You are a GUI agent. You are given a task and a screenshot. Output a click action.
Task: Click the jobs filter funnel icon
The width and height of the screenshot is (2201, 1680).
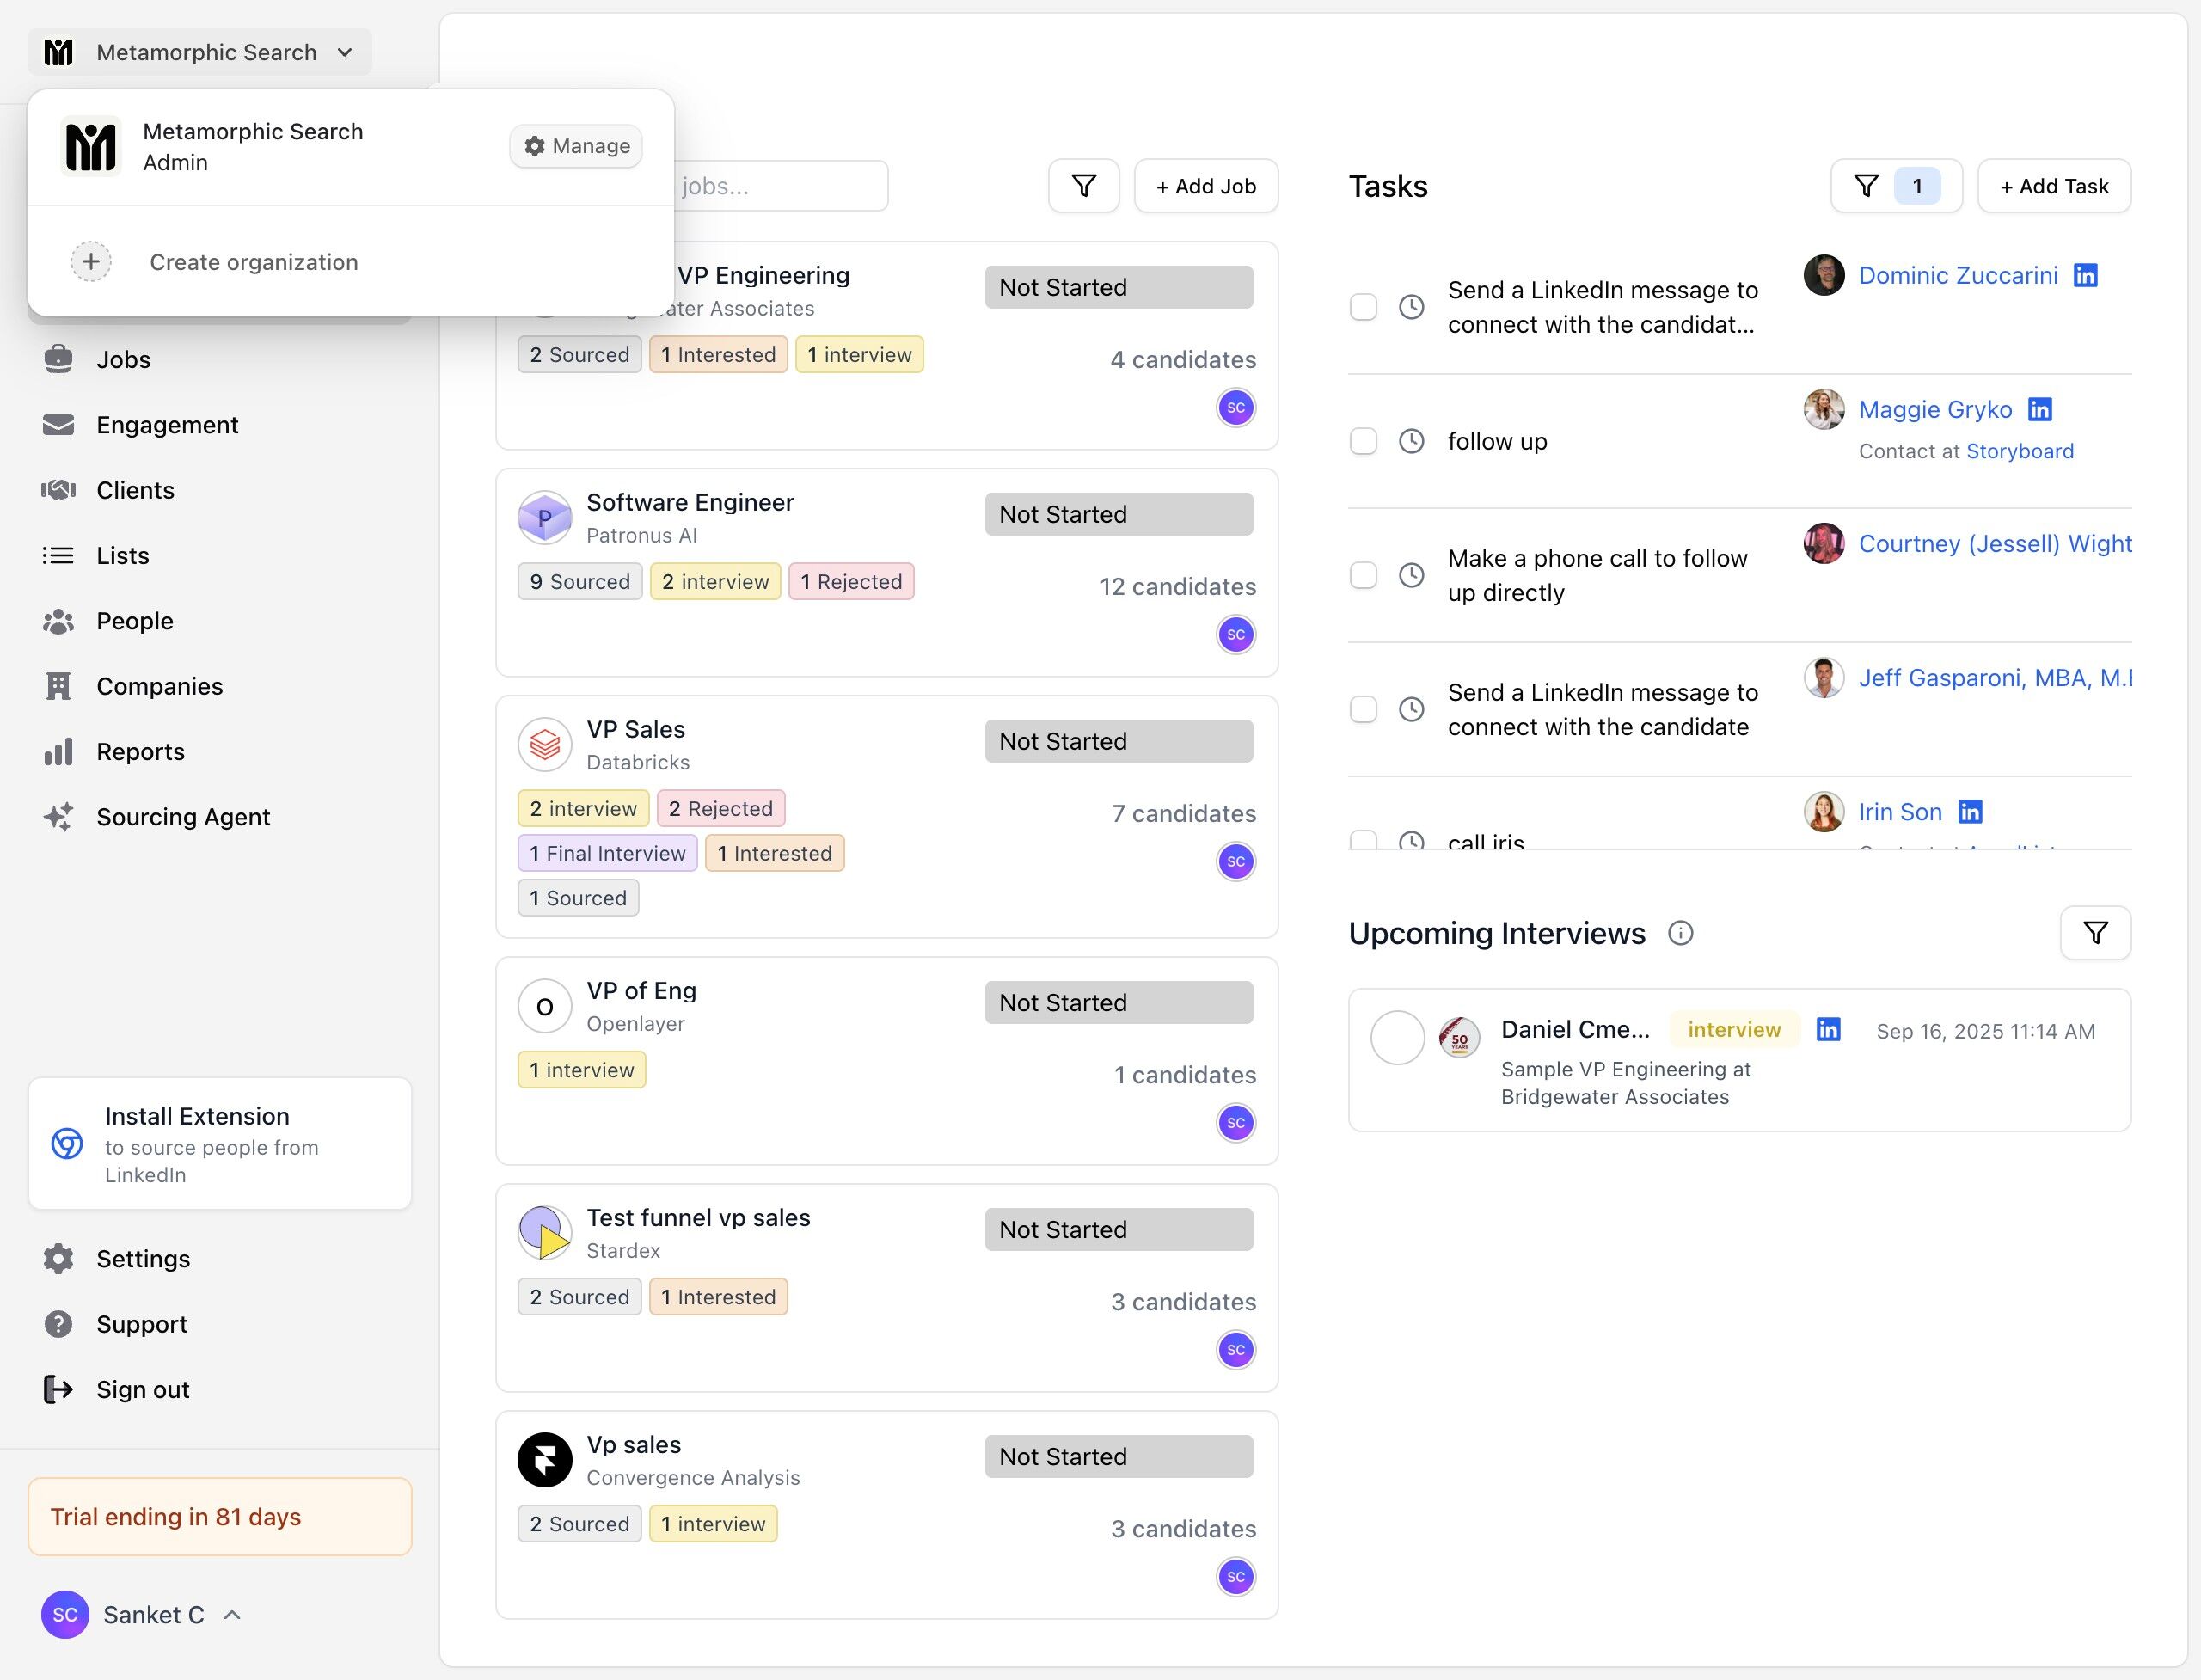pos(1083,186)
